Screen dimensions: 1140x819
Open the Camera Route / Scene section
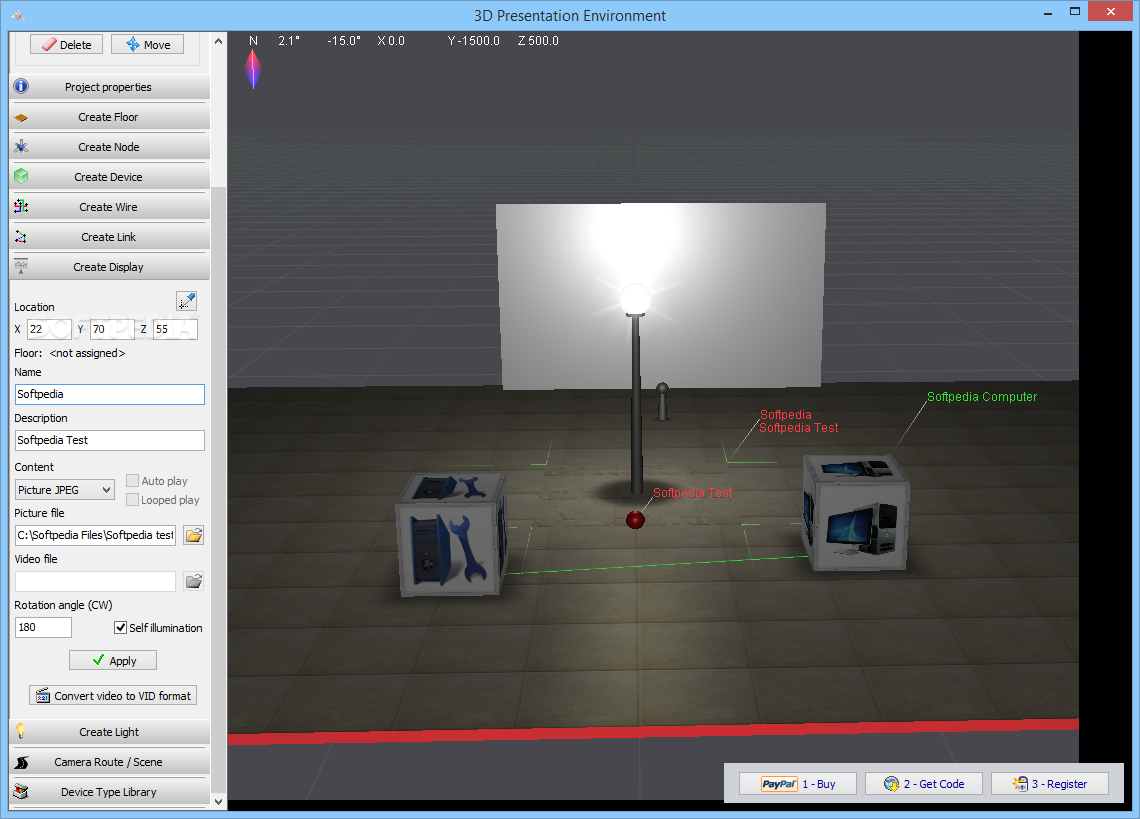point(109,762)
